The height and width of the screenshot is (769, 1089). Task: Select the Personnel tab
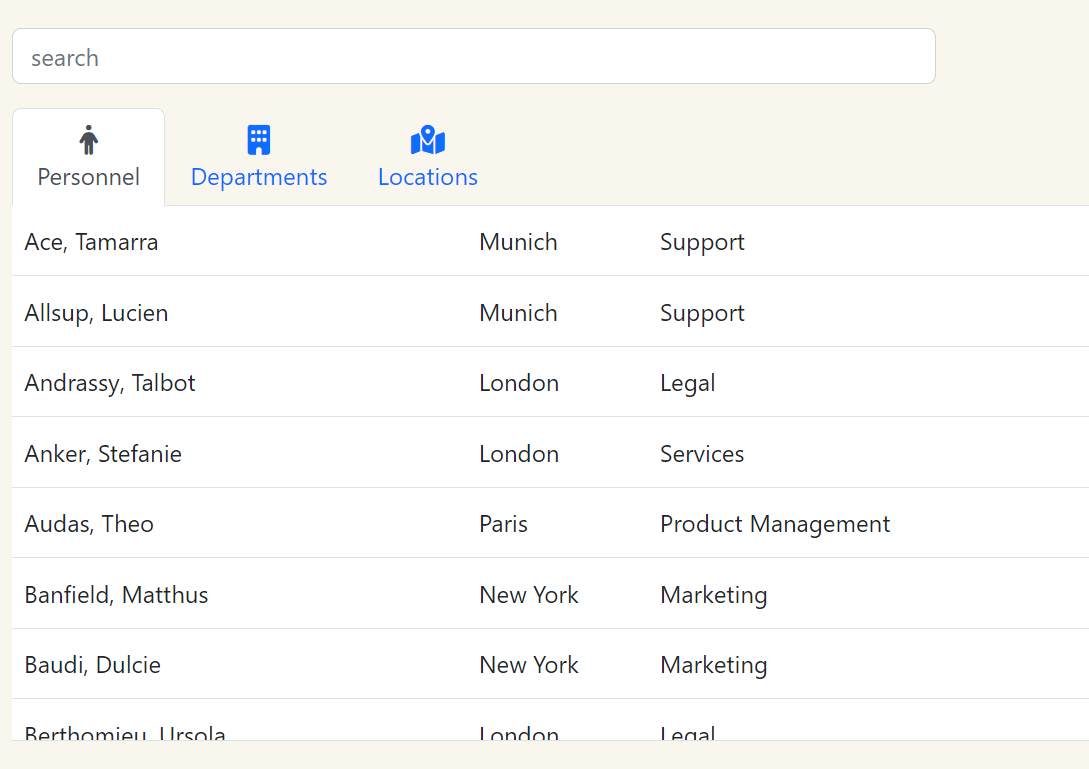(x=88, y=177)
